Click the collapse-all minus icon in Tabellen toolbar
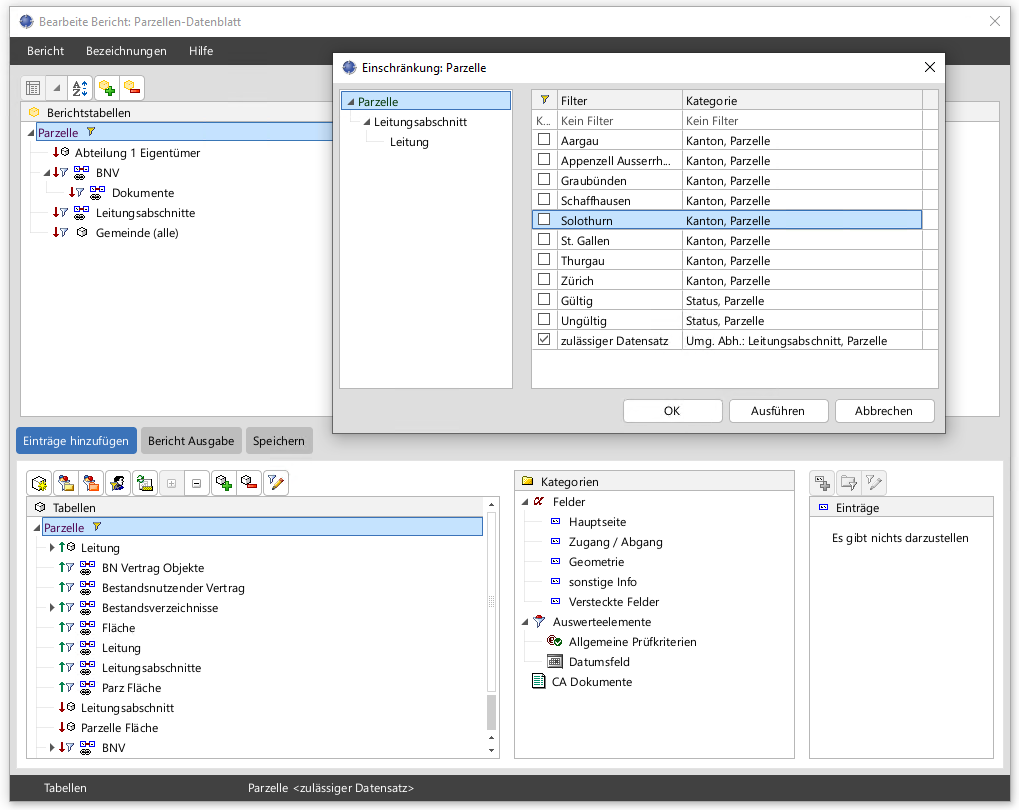This screenshot has height=810, width=1019. pyautogui.click(x=196, y=483)
